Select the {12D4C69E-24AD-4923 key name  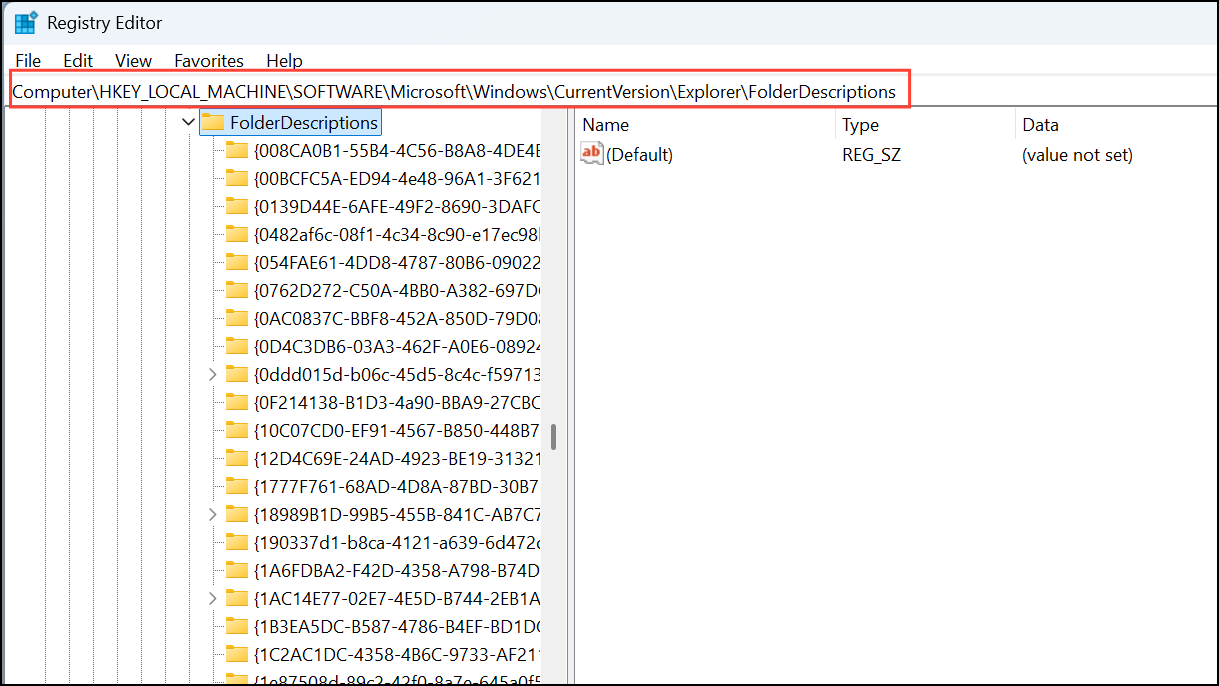pos(397,459)
